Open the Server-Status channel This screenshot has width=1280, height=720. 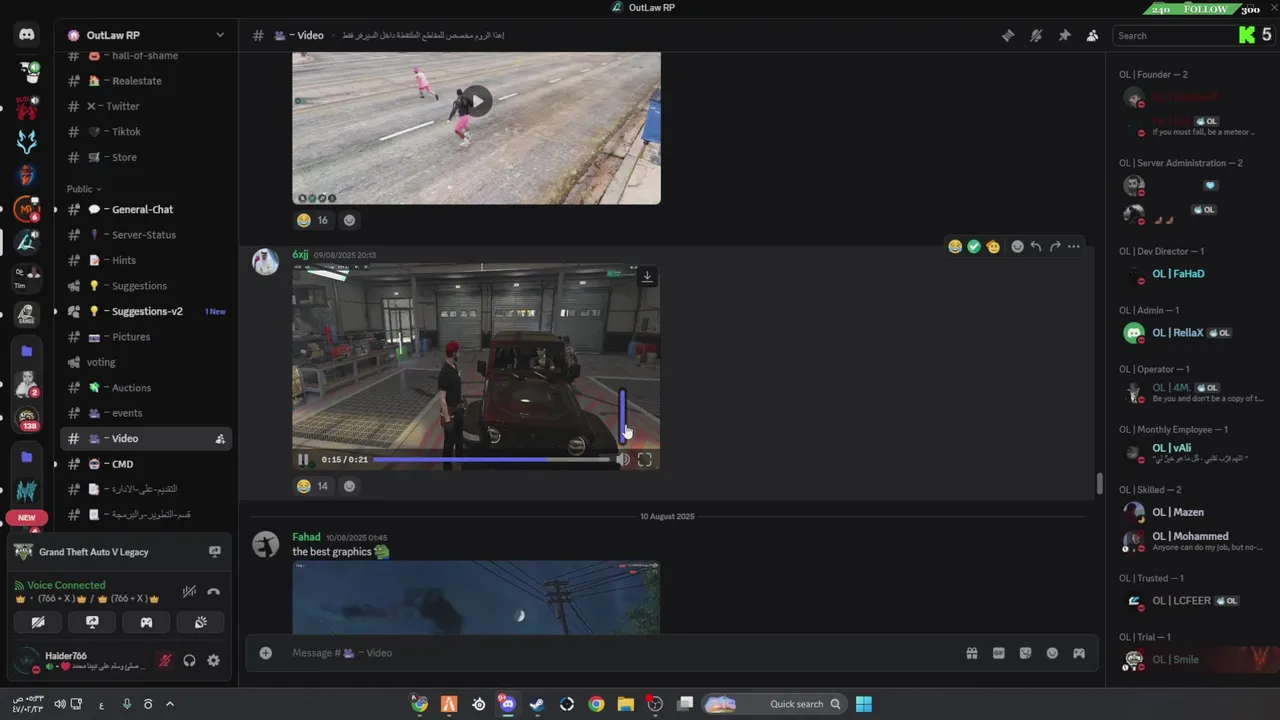pyautogui.click(x=146, y=235)
